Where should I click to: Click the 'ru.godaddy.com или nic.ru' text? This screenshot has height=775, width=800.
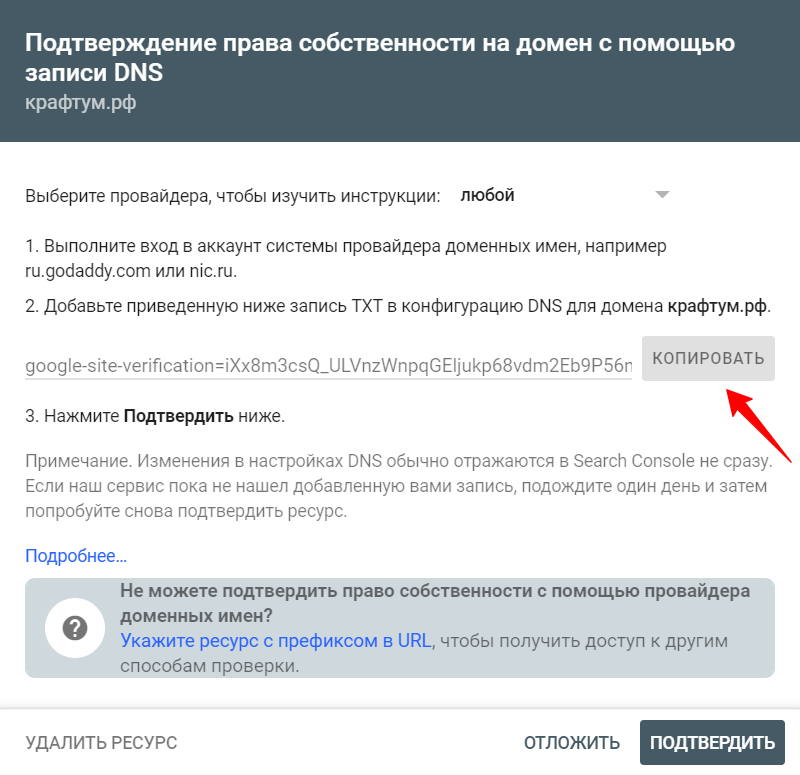[x=131, y=270]
